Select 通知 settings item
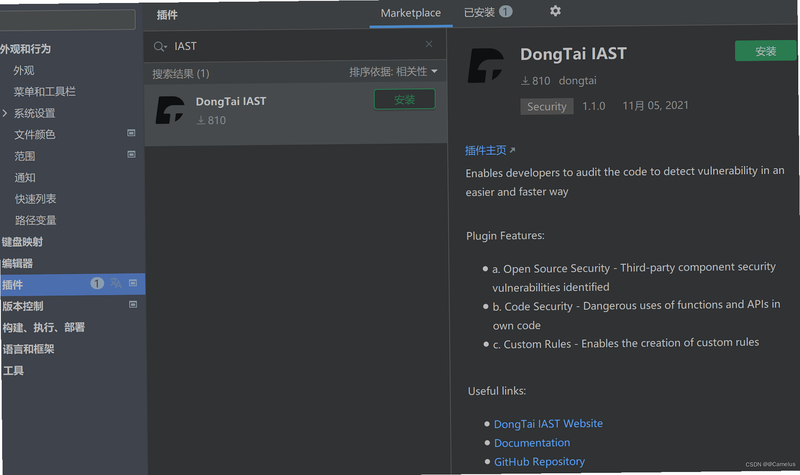Viewport: 800px width, 475px height. click(24, 178)
